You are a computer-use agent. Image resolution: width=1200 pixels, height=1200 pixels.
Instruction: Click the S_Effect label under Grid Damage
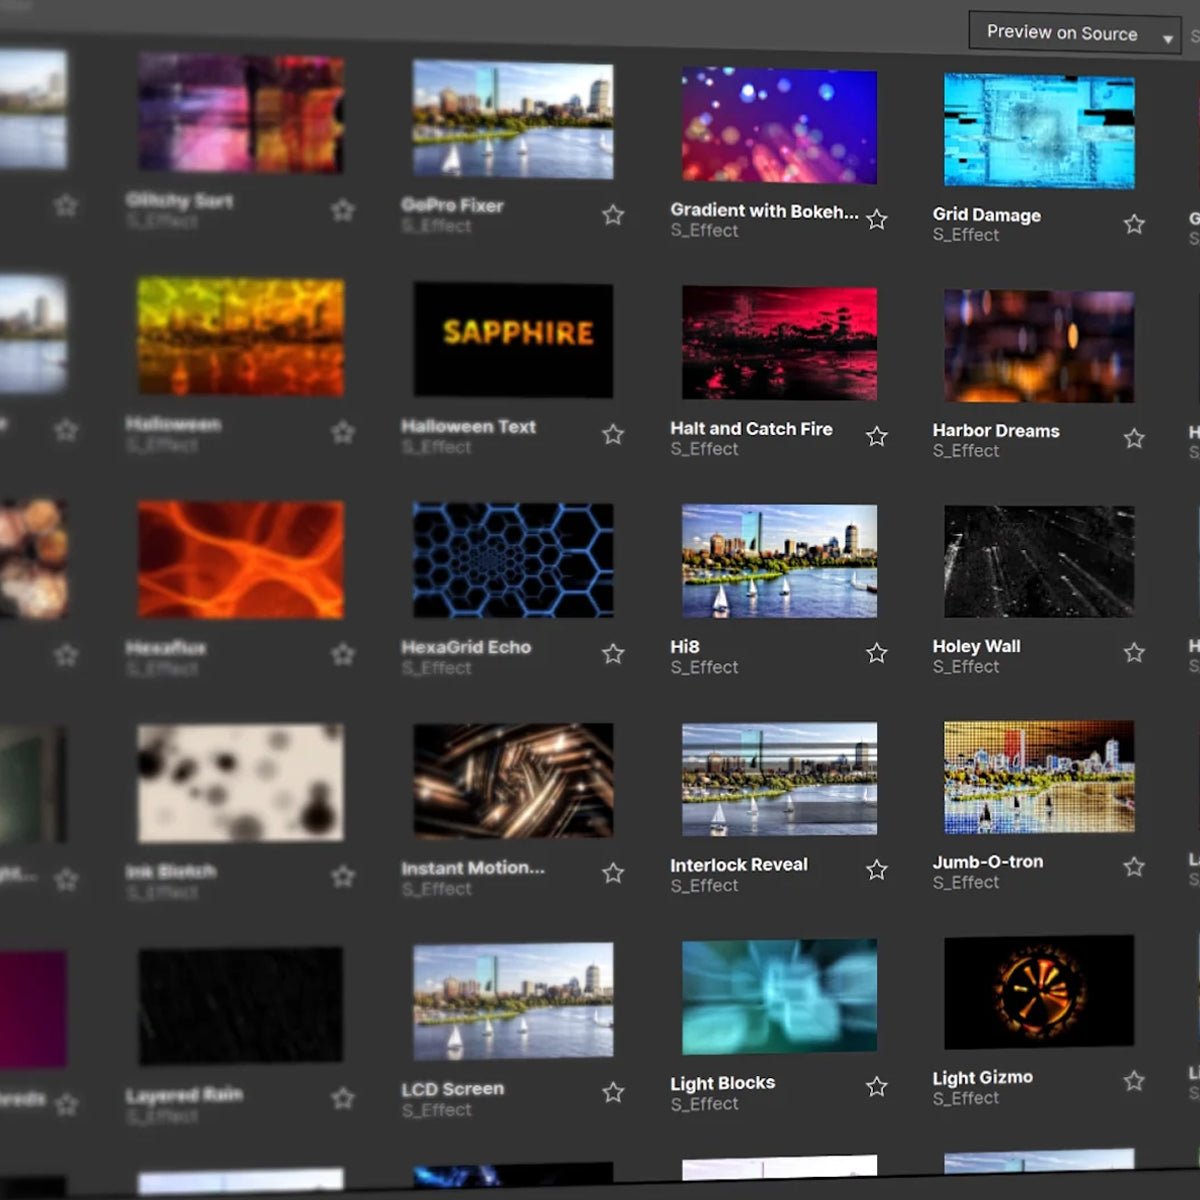966,236
